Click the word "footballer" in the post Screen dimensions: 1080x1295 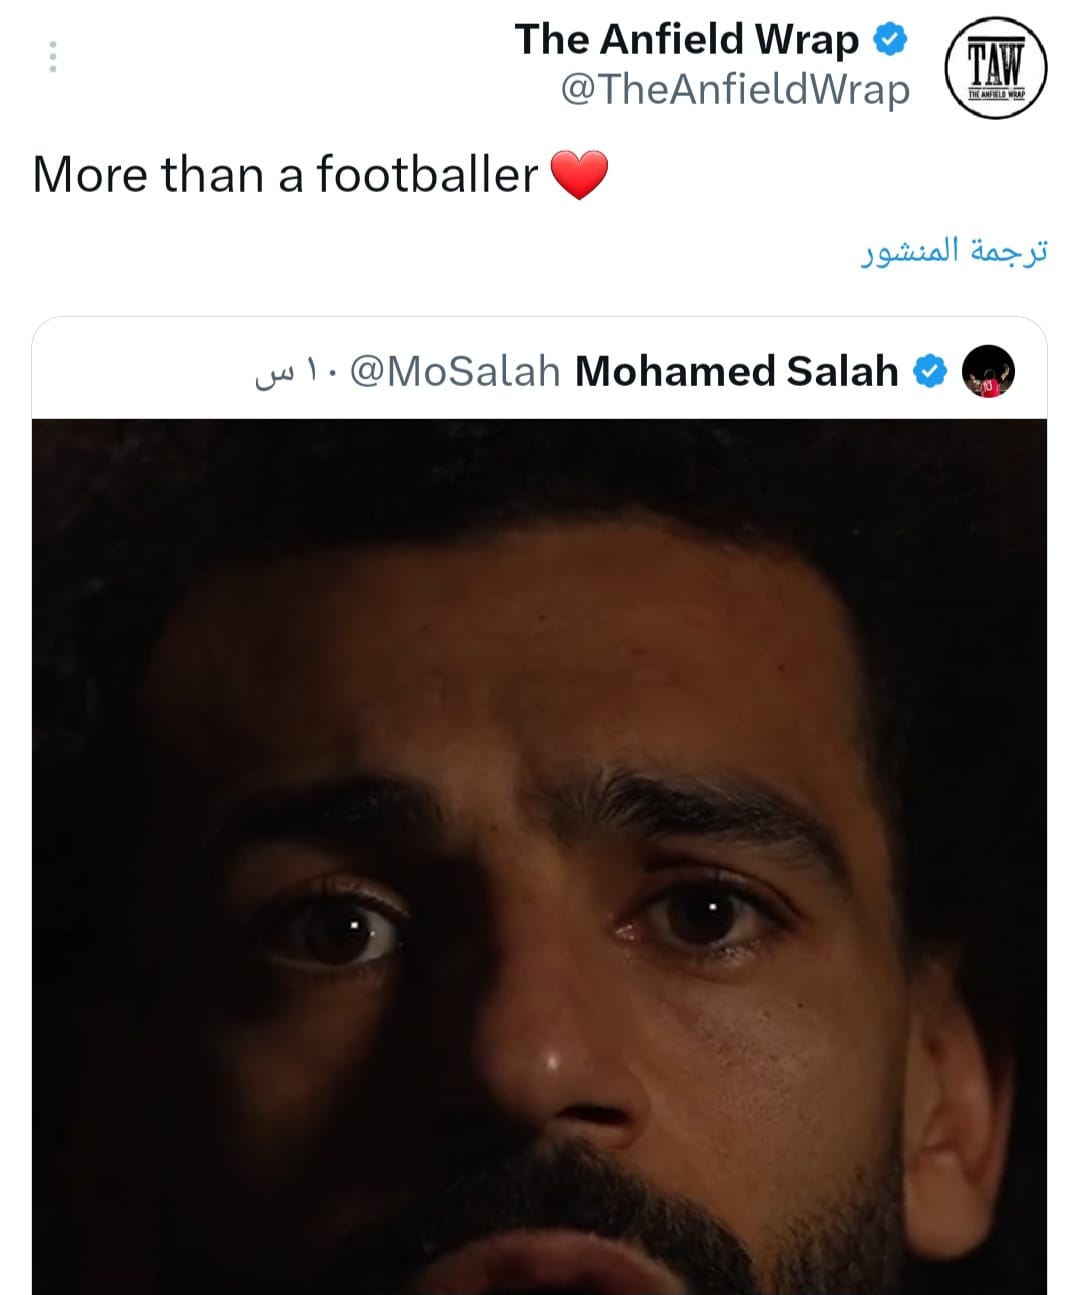pos(427,175)
